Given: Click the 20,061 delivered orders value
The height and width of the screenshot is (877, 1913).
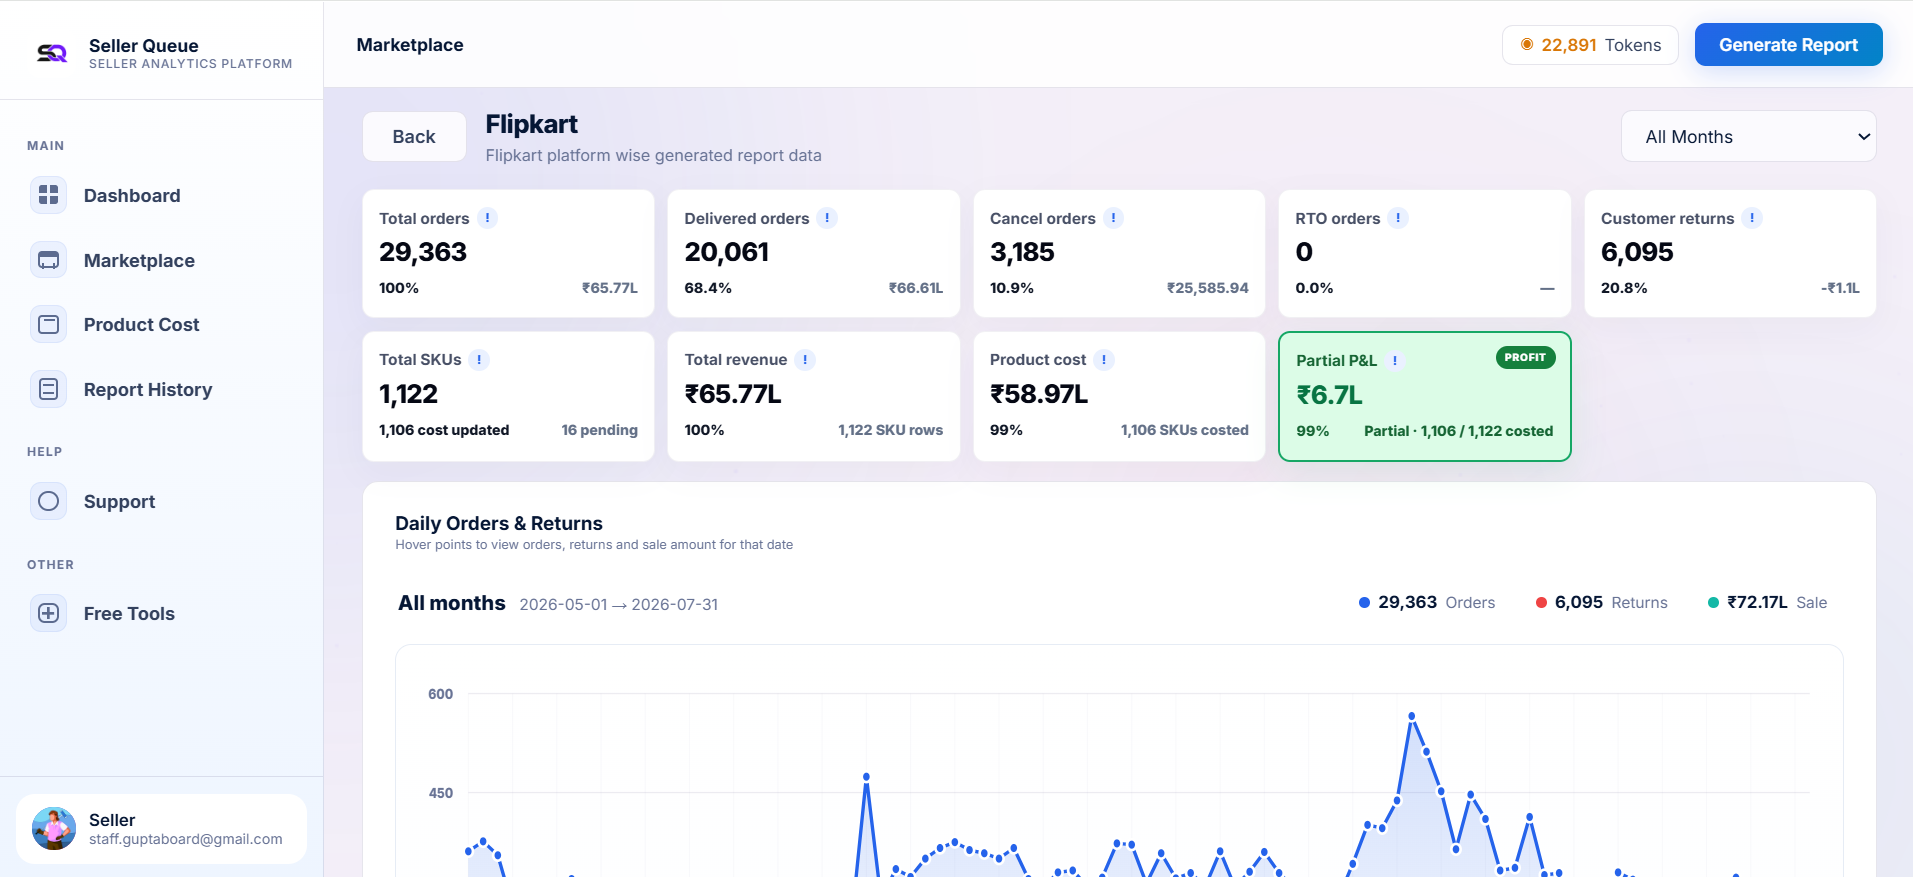Looking at the screenshot, I should click(727, 252).
